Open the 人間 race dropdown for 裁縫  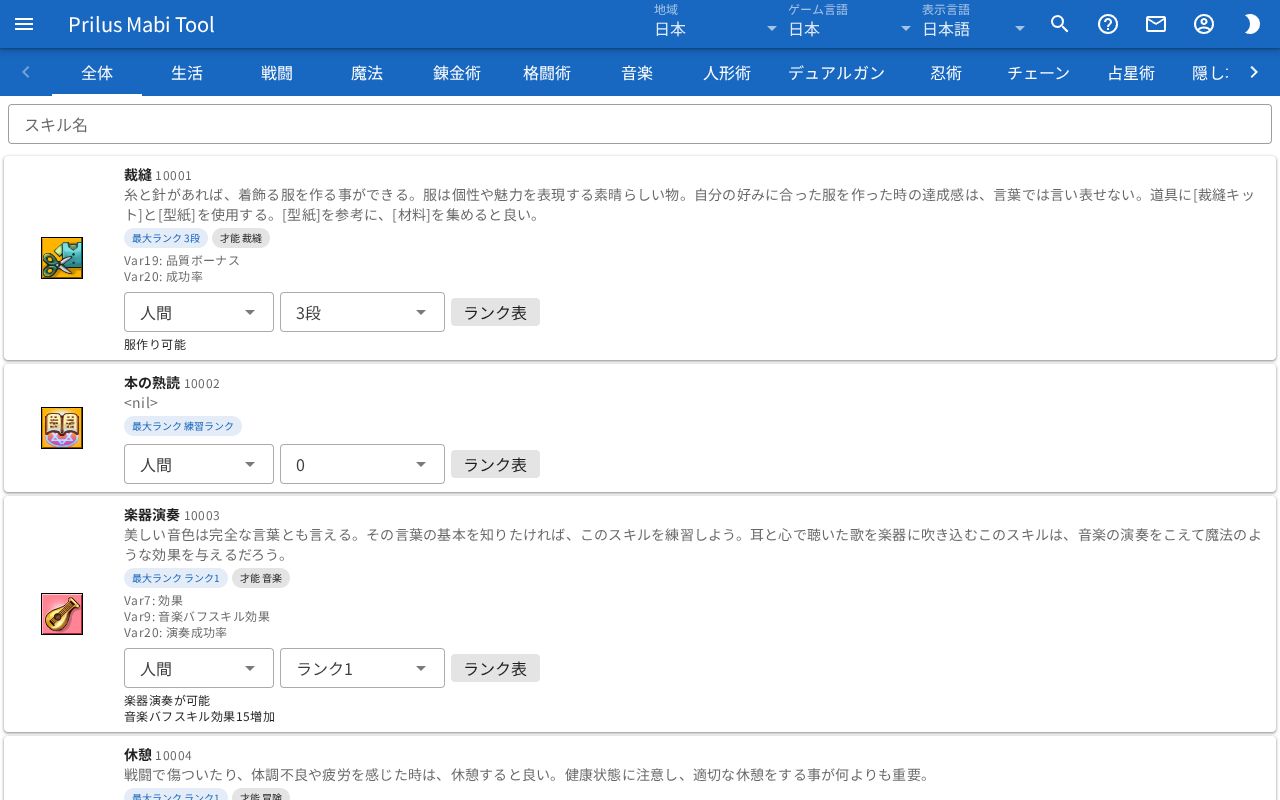pyautogui.click(x=199, y=312)
